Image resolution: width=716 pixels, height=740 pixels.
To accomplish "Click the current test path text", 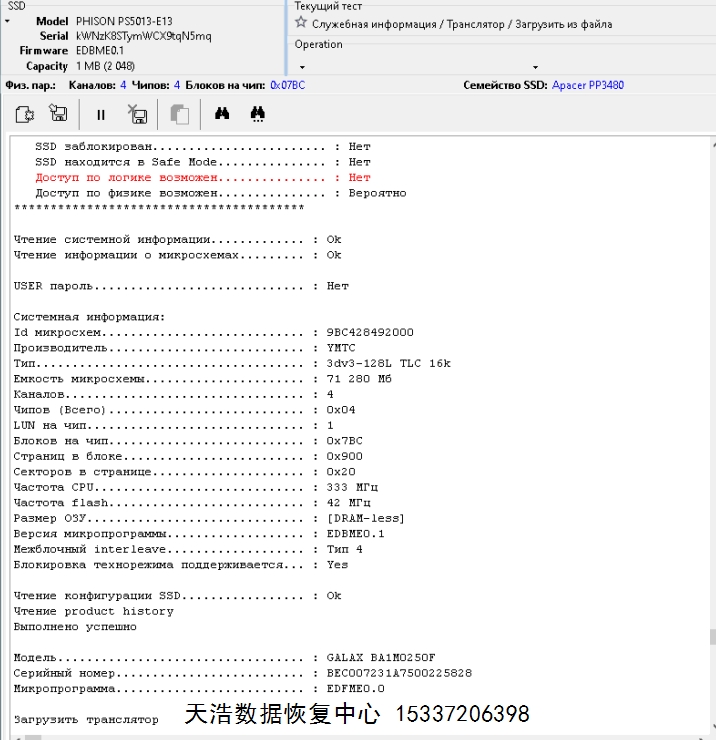I will click(462, 23).
